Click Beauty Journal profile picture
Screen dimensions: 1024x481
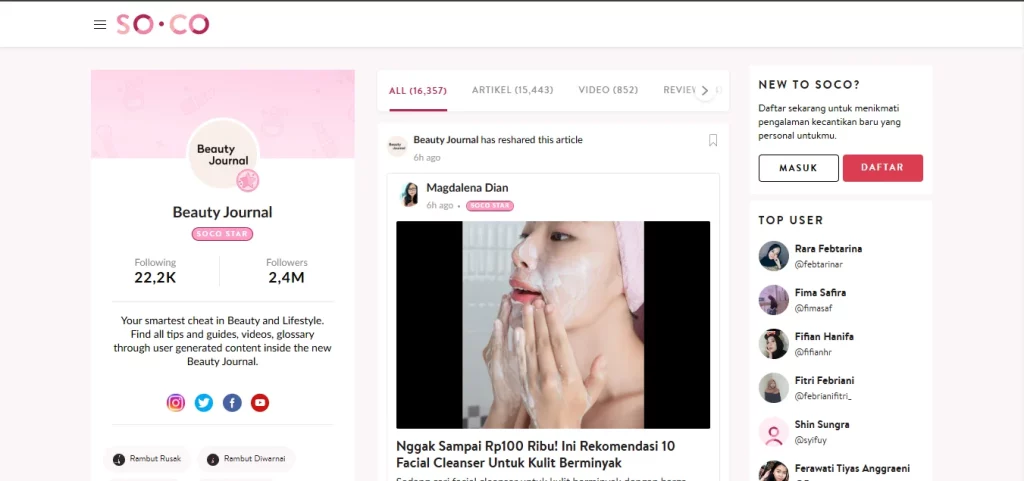pyautogui.click(x=223, y=155)
